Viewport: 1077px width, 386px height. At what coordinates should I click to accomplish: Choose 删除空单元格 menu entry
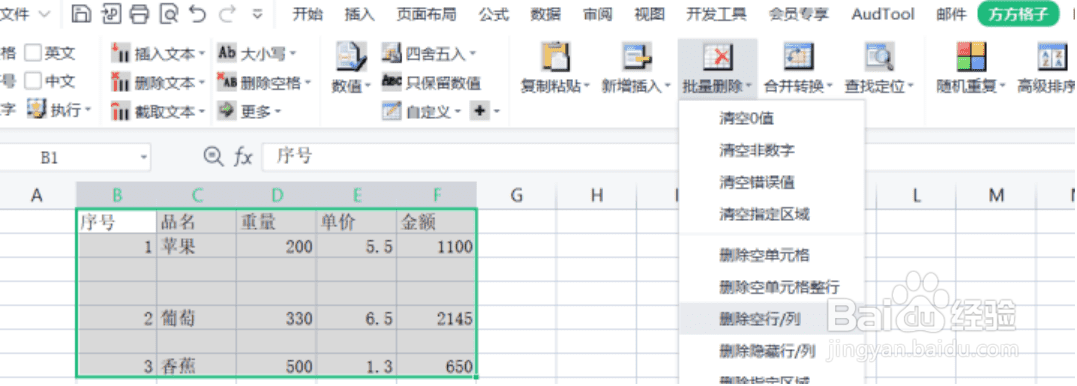click(771, 256)
